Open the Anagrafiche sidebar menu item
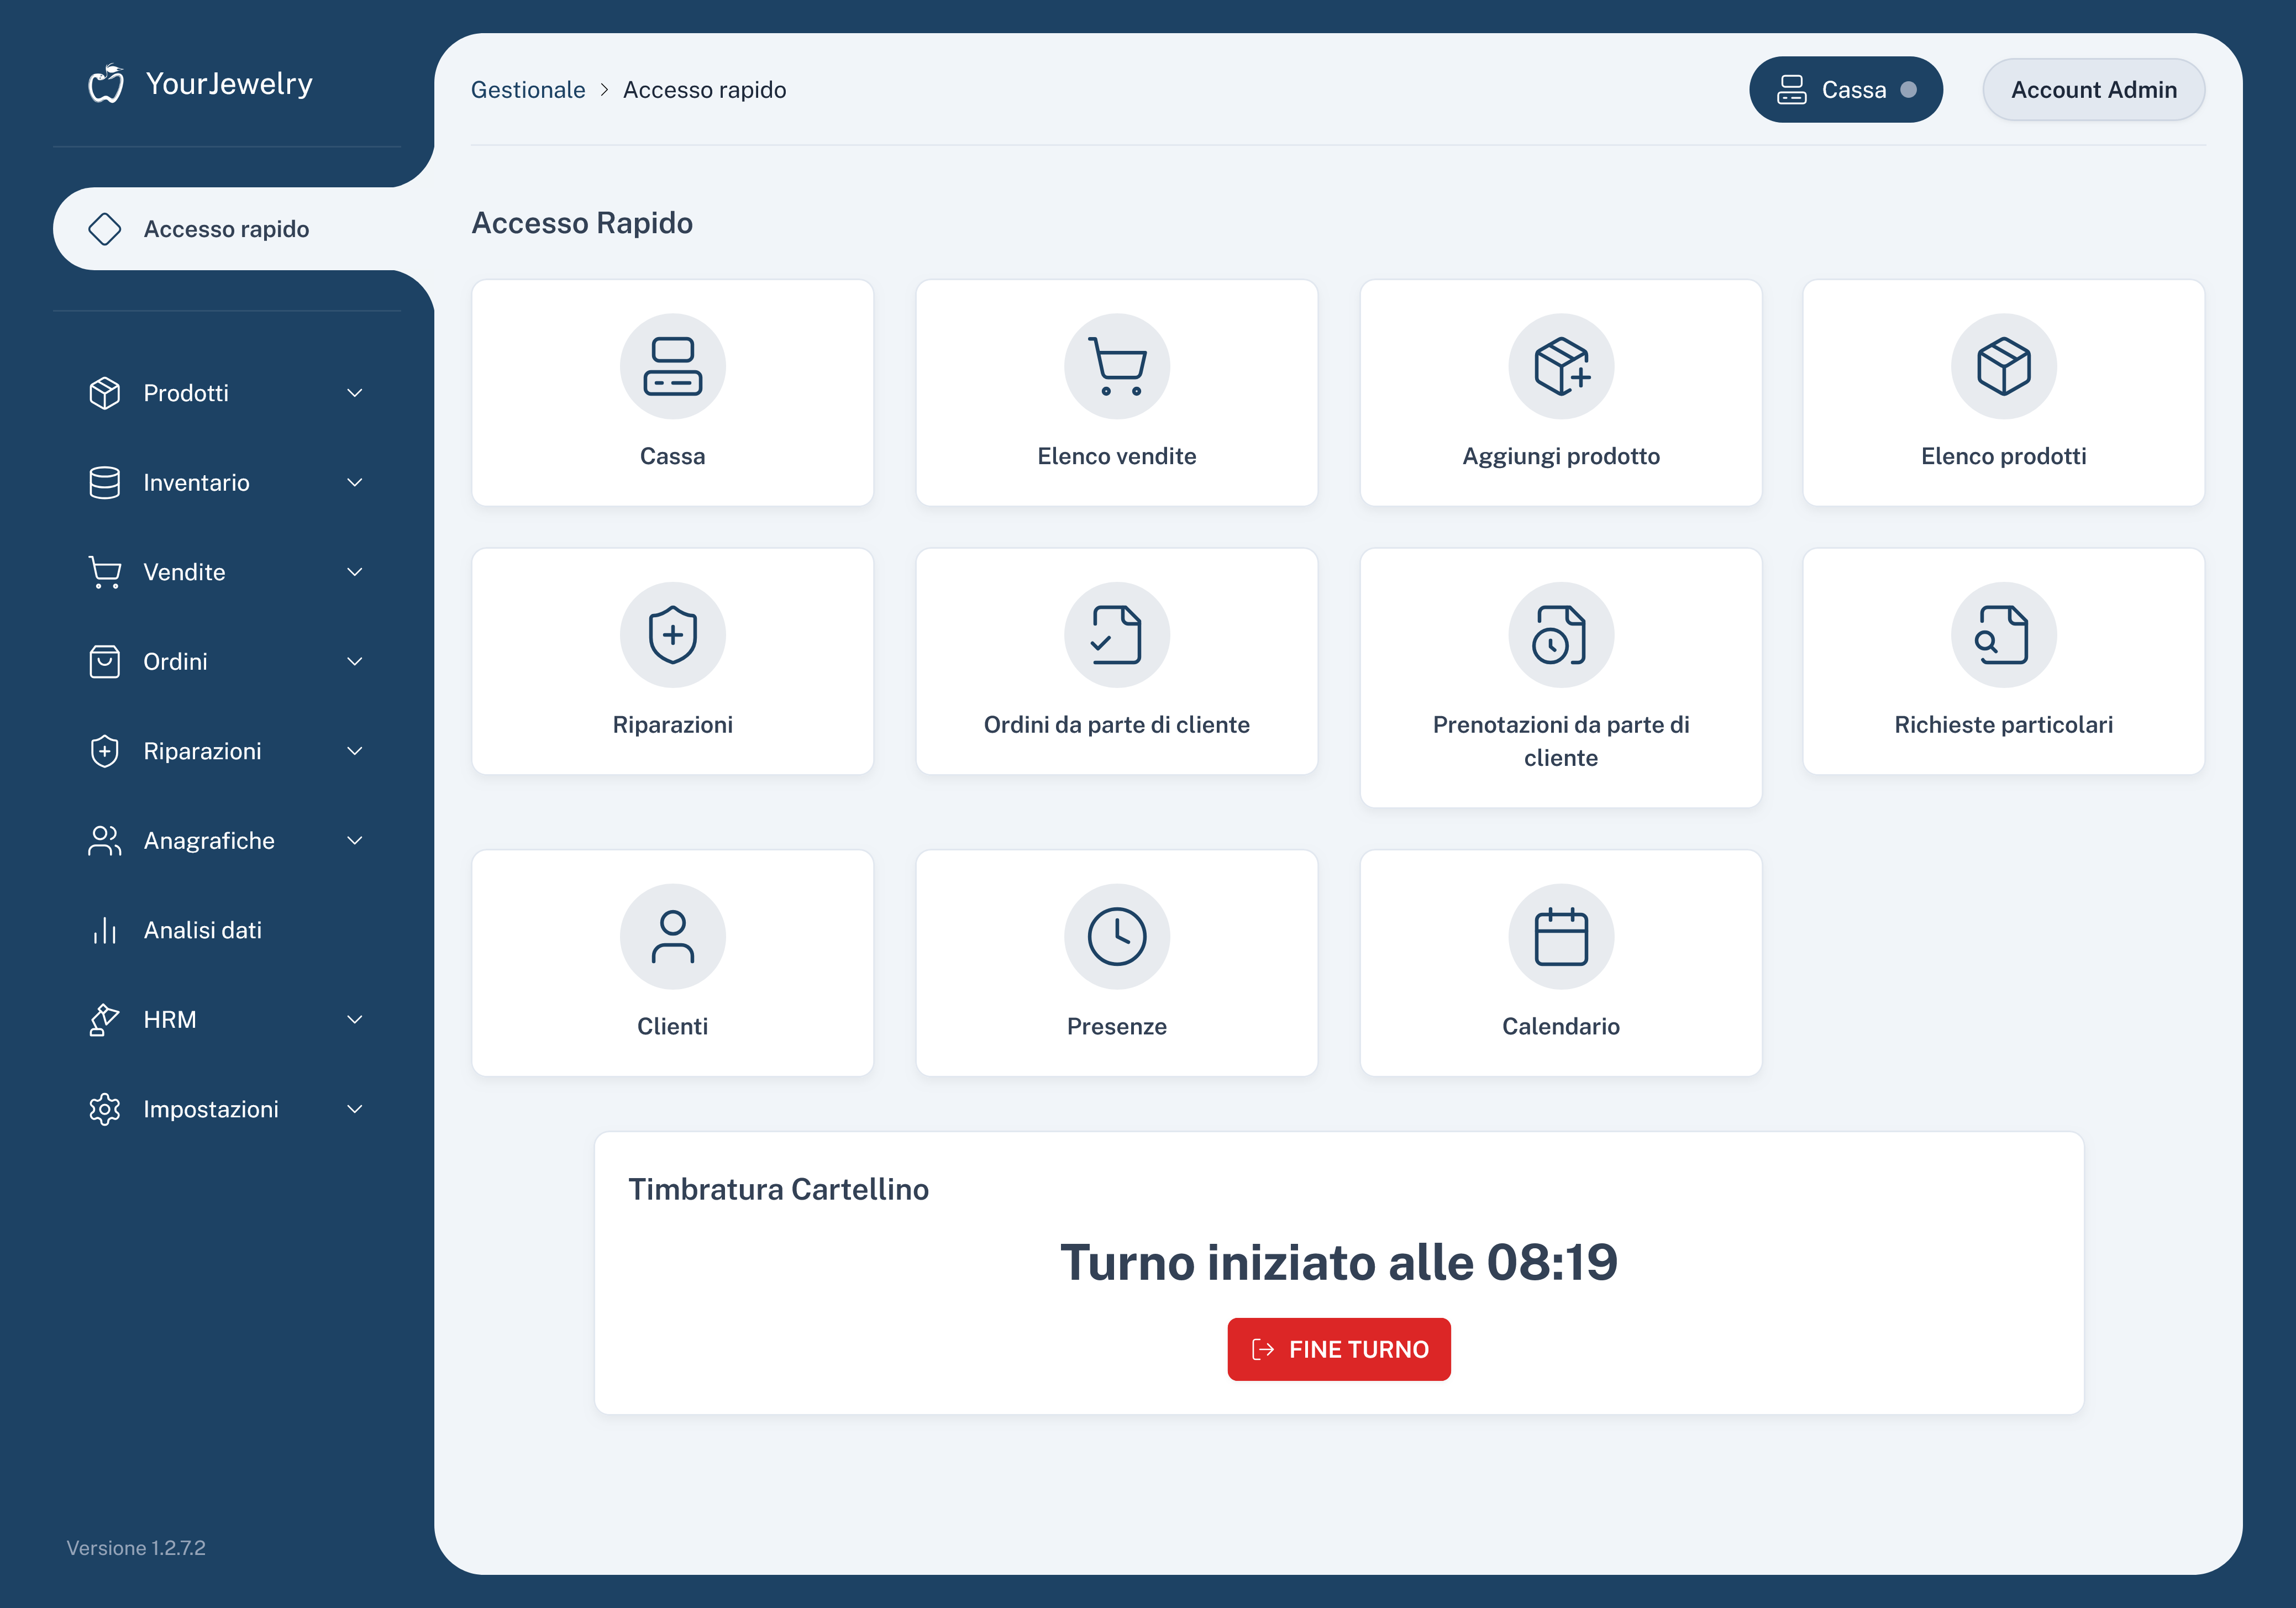This screenshot has height=1608, width=2296. (x=227, y=841)
